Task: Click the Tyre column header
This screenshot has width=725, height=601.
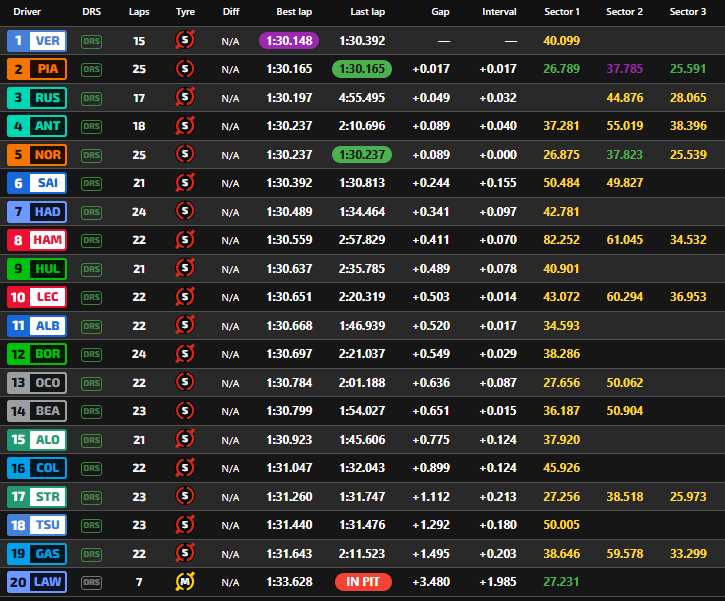Action: (185, 12)
